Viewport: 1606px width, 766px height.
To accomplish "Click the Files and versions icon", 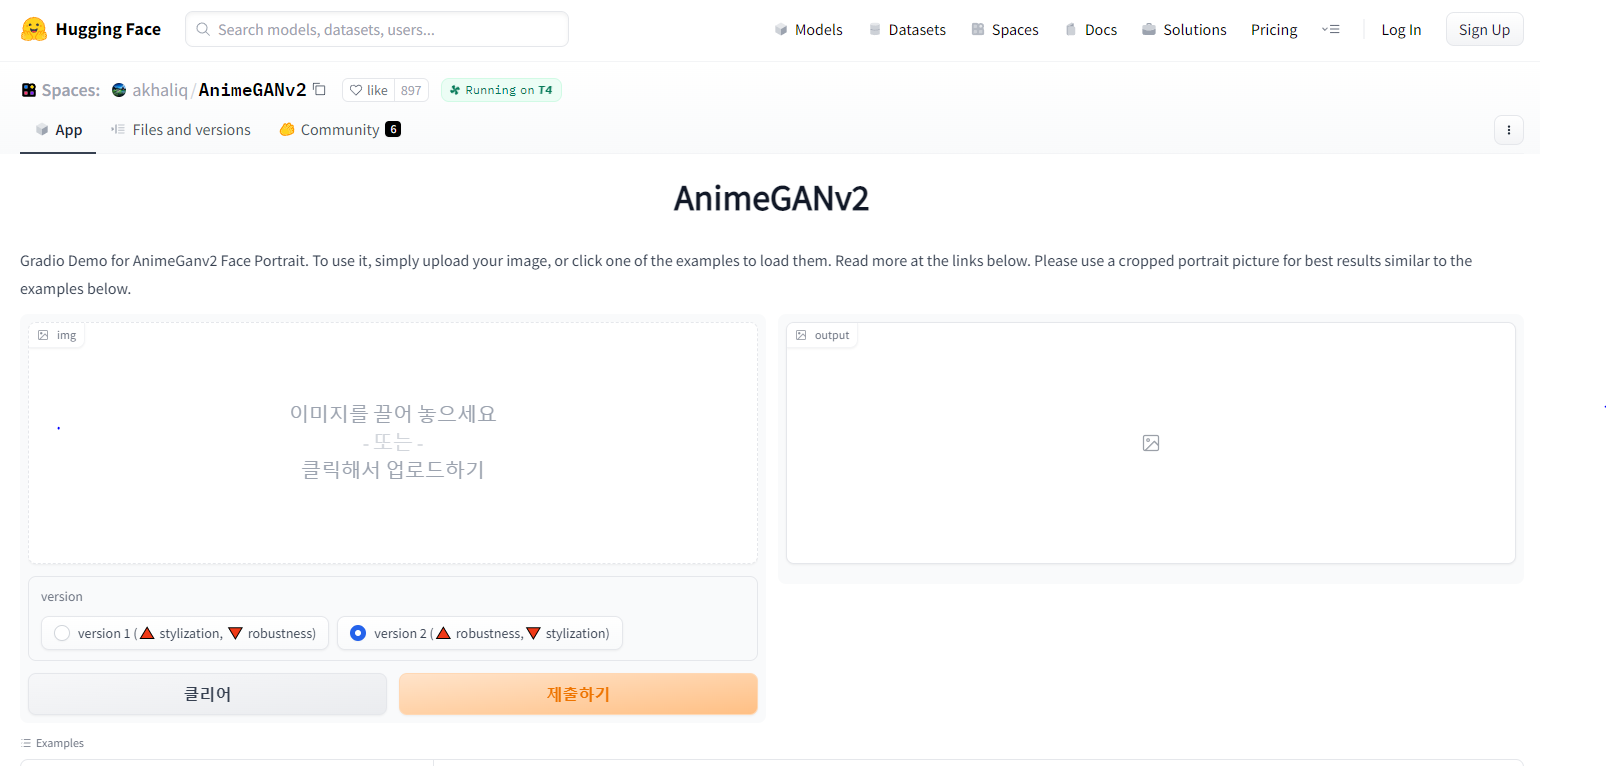I will [x=118, y=129].
